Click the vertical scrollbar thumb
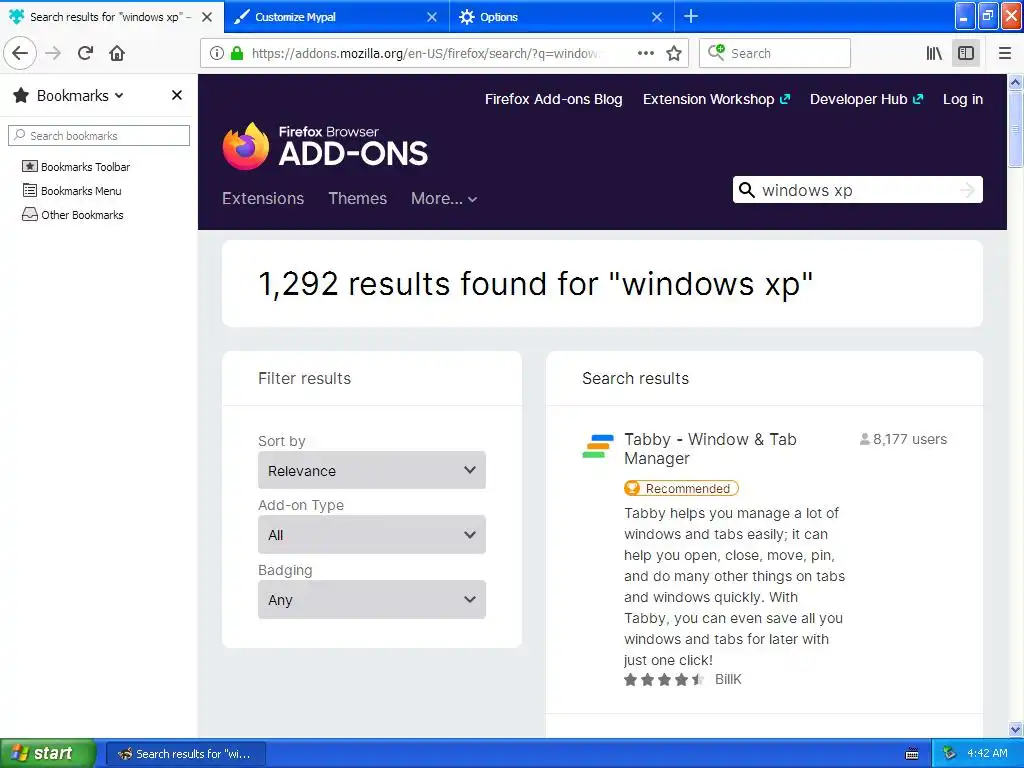1024x768 pixels. tap(1015, 129)
